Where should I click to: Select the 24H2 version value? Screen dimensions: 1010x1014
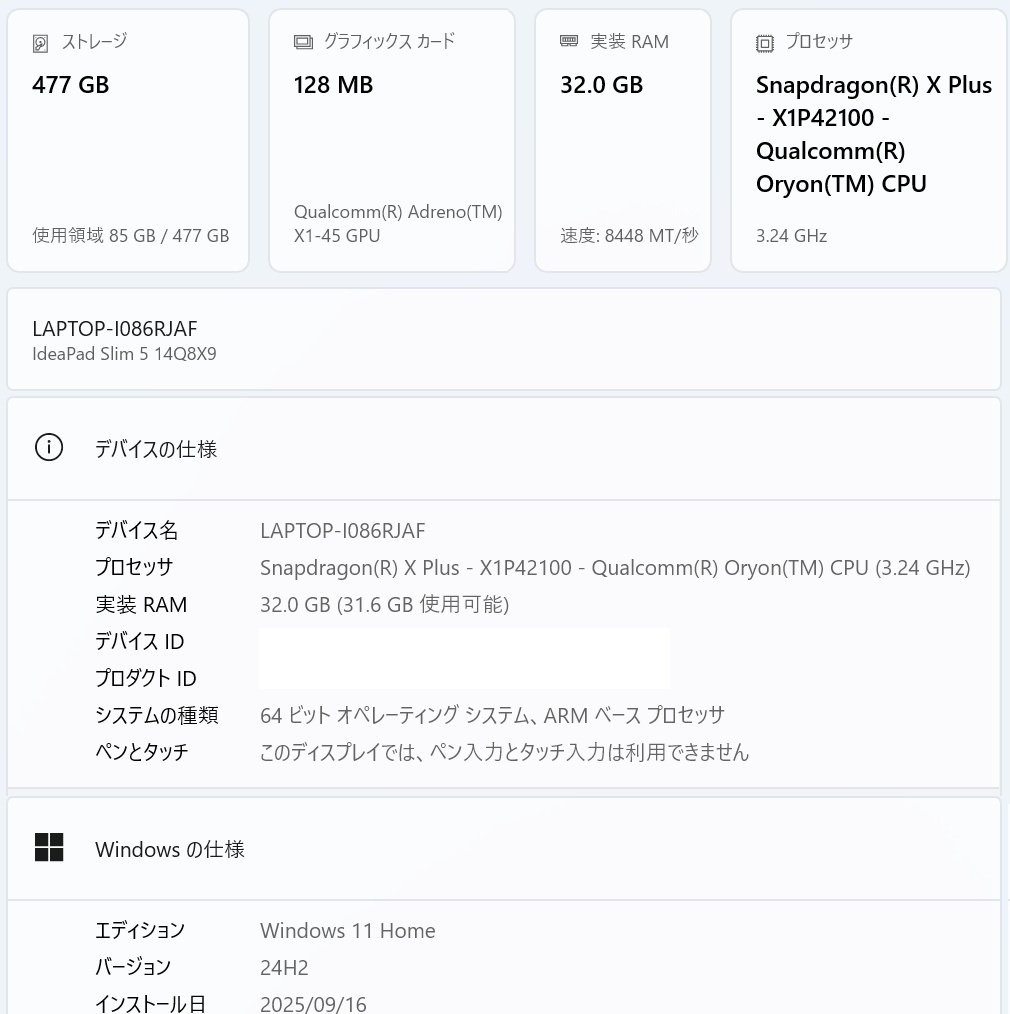(284, 967)
